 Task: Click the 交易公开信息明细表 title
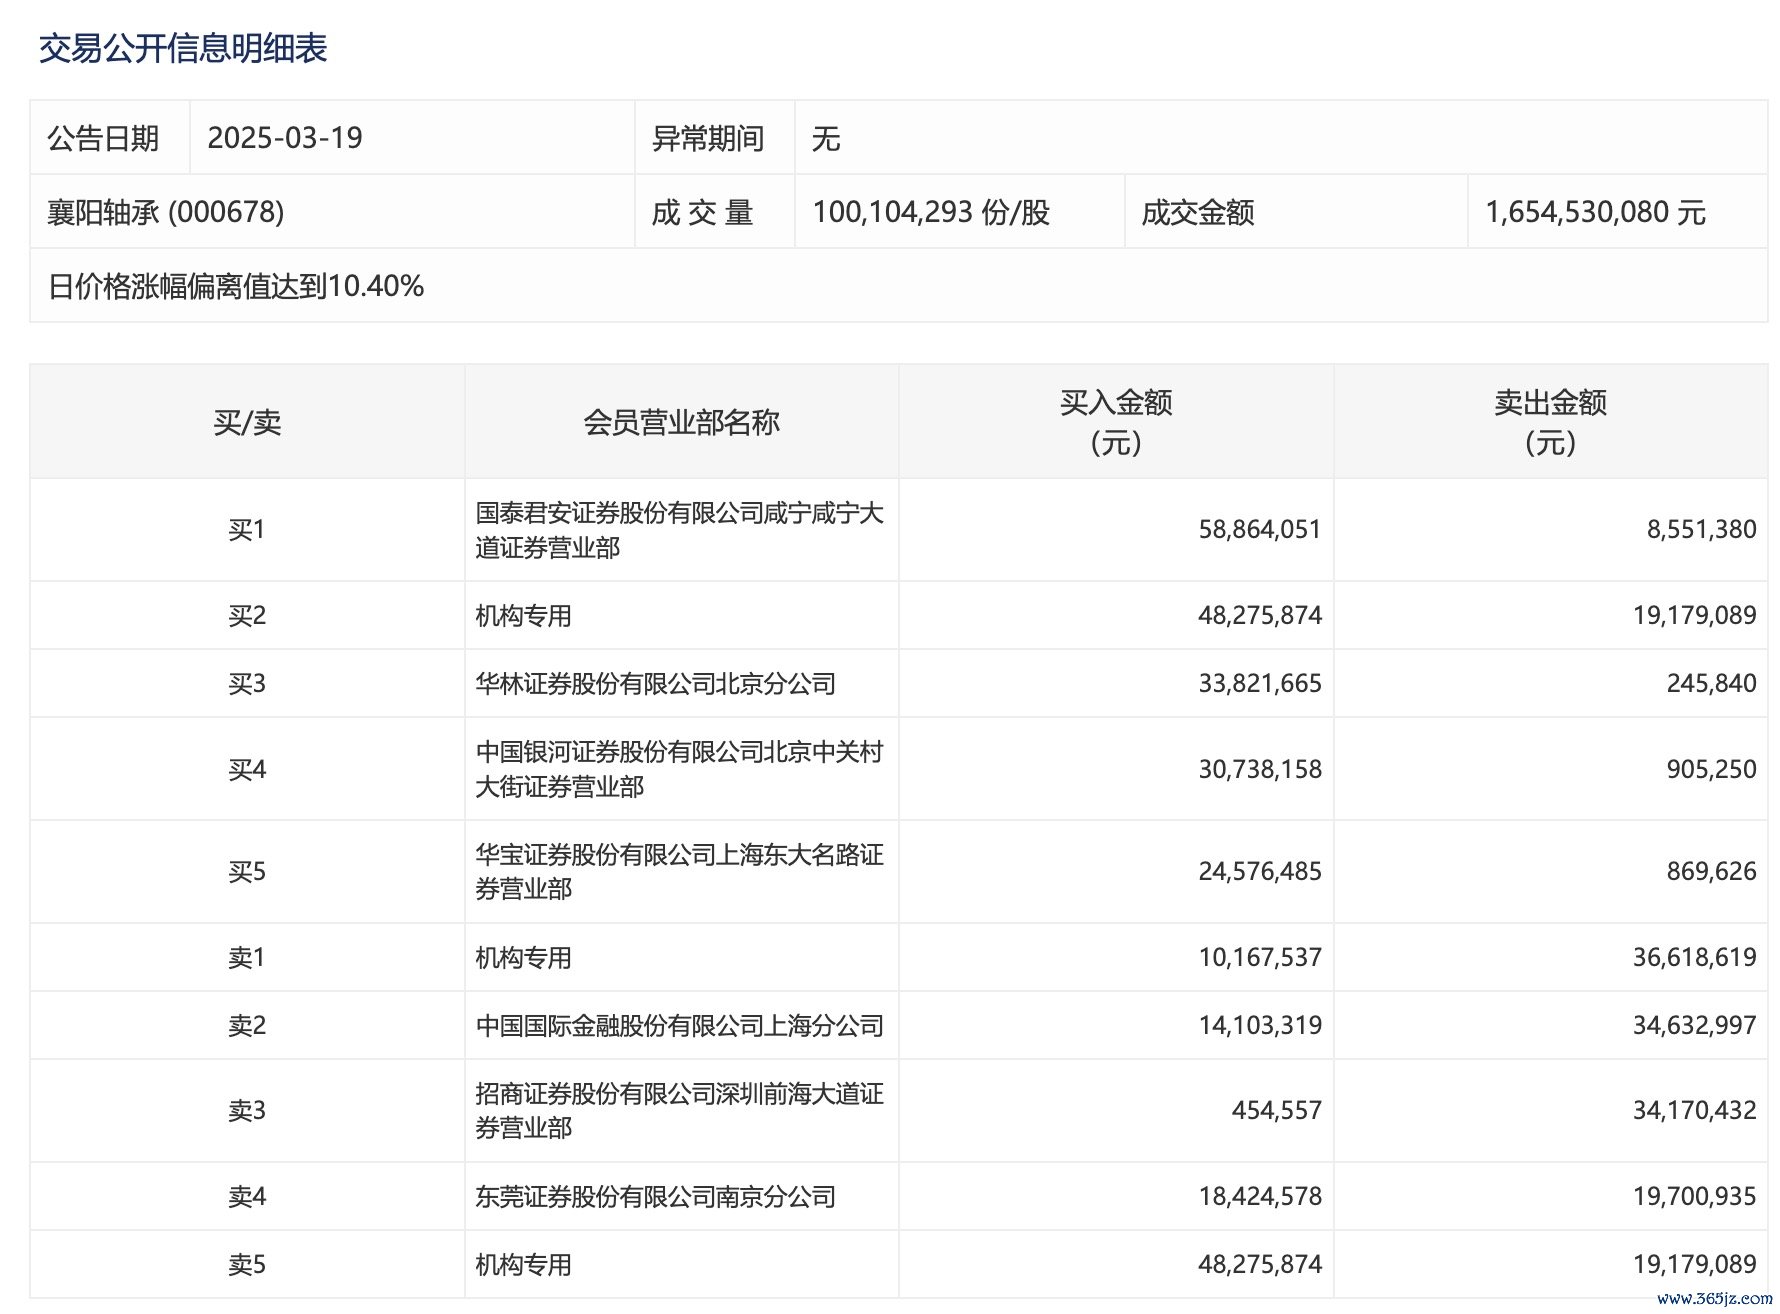coord(183,48)
